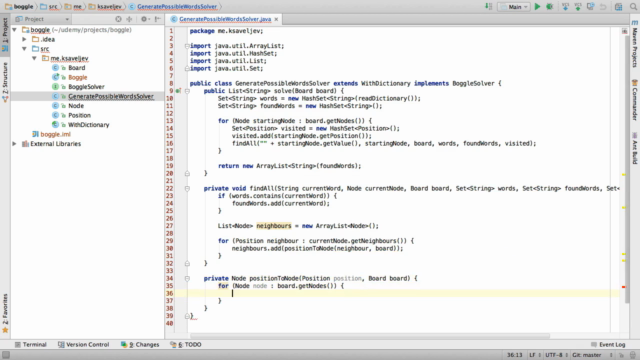Toggle tool window buttons icon in status bar corner

[x=6, y=355]
